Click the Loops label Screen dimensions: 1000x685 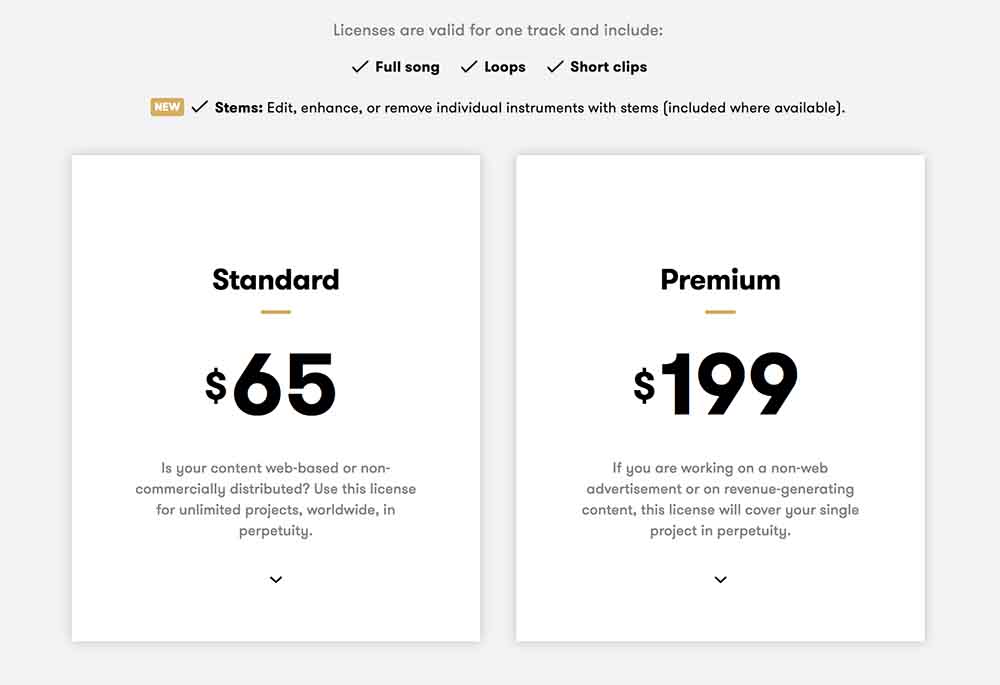tap(504, 67)
